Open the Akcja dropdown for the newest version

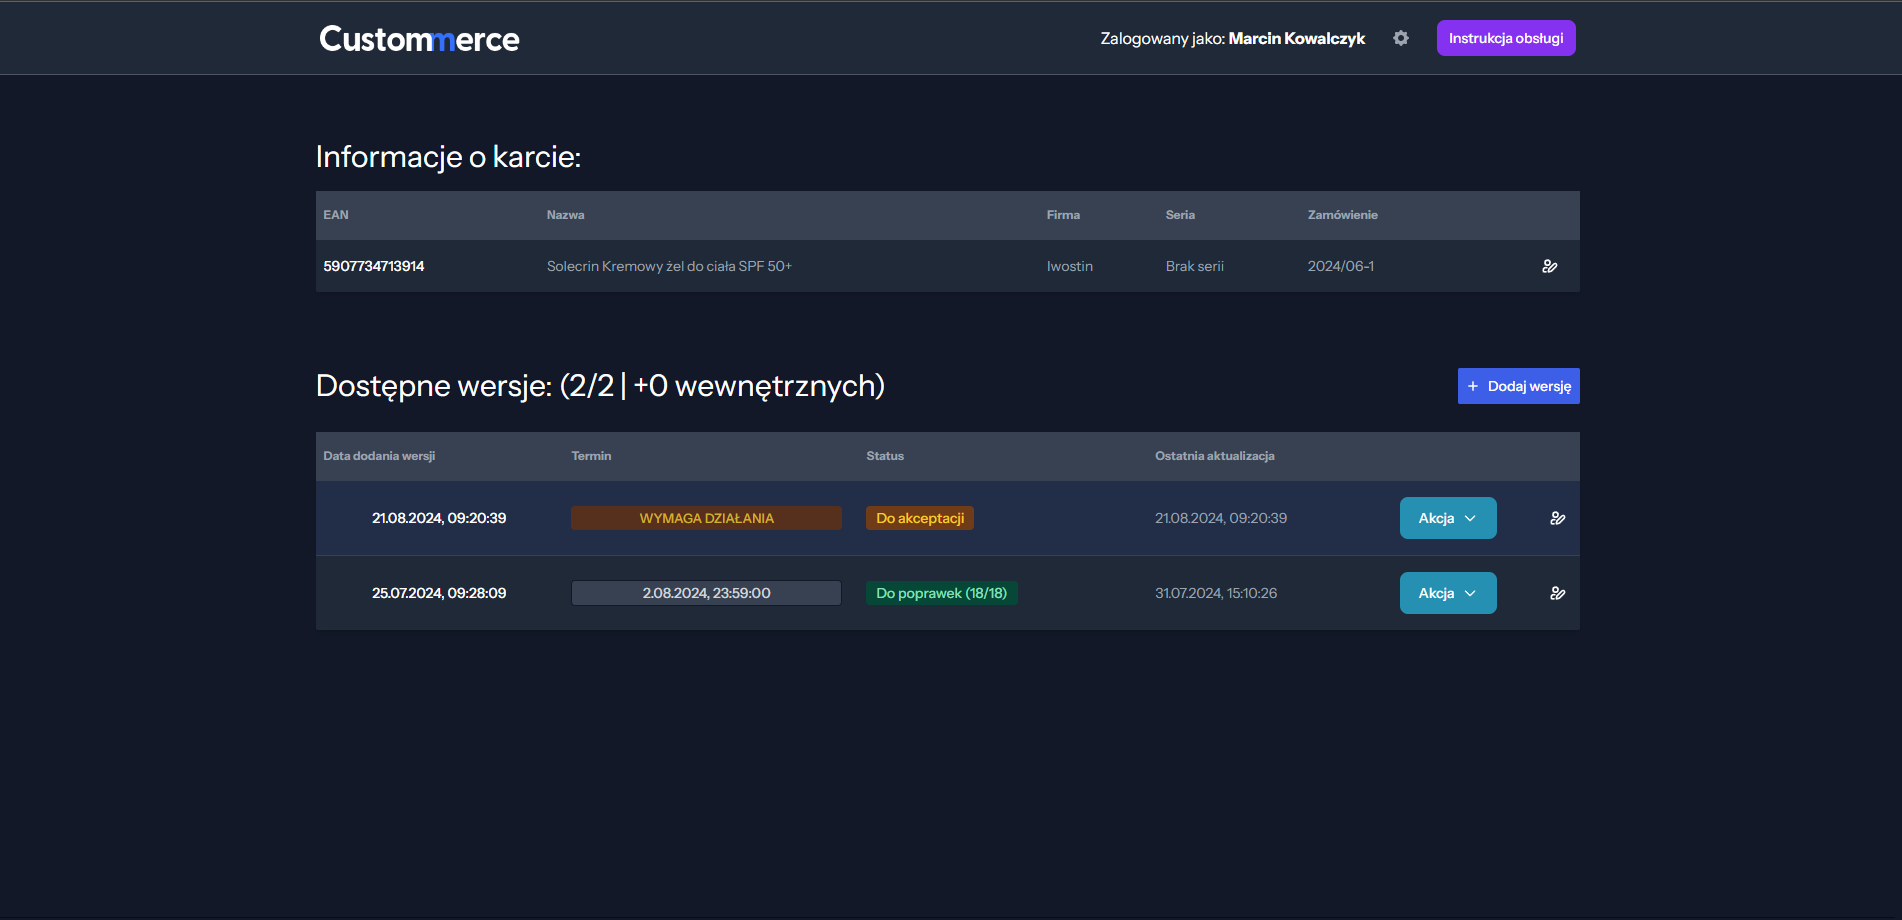[x=1447, y=518]
